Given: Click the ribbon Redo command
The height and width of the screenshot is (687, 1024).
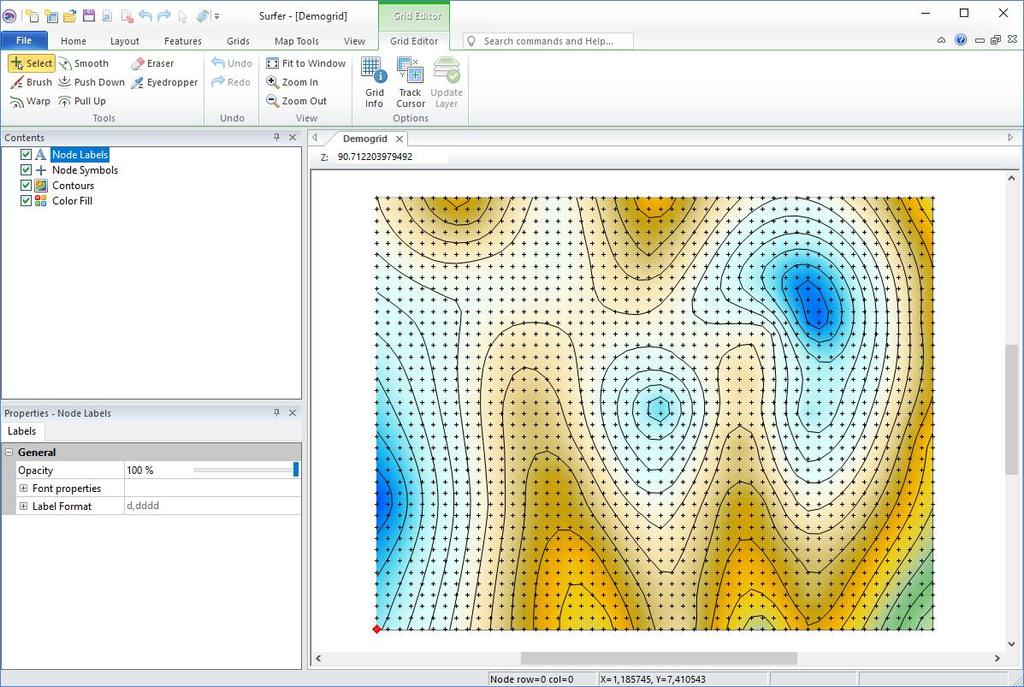Looking at the screenshot, I should click(x=231, y=82).
